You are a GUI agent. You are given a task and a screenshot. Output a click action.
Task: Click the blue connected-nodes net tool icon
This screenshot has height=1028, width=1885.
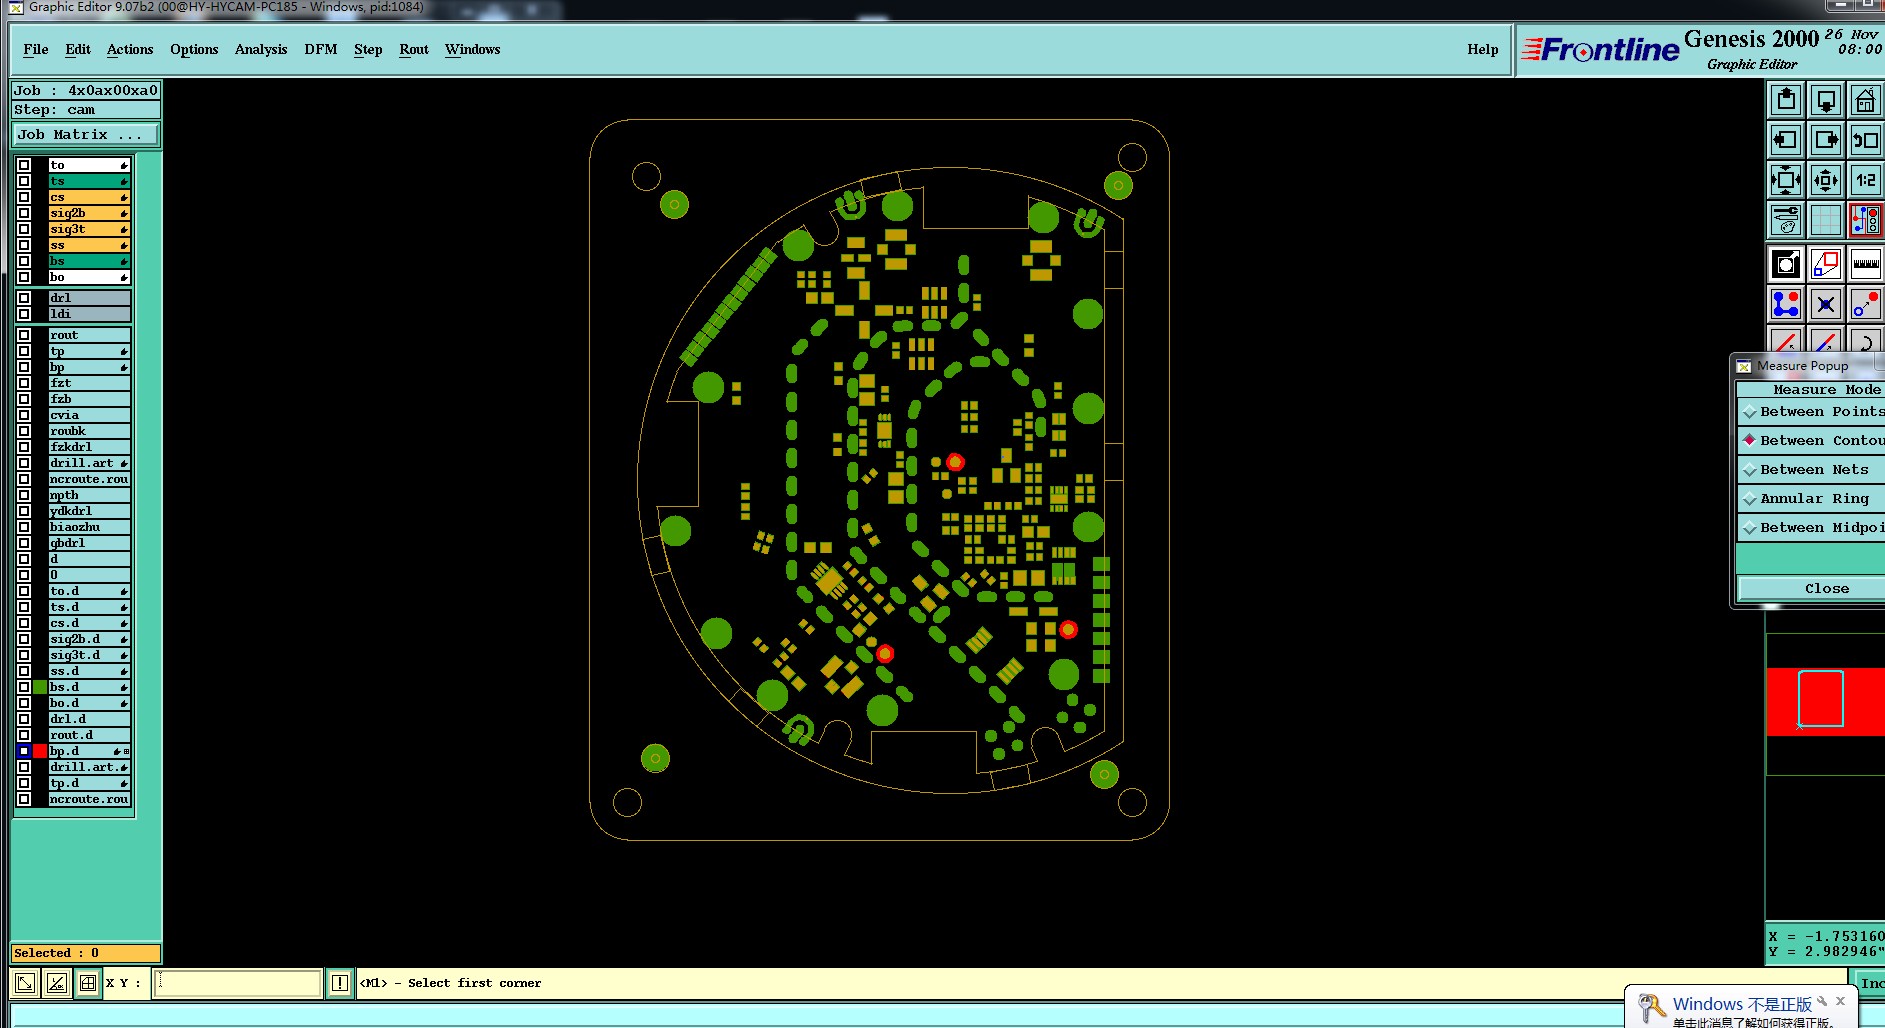click(x=1786, y=304)
